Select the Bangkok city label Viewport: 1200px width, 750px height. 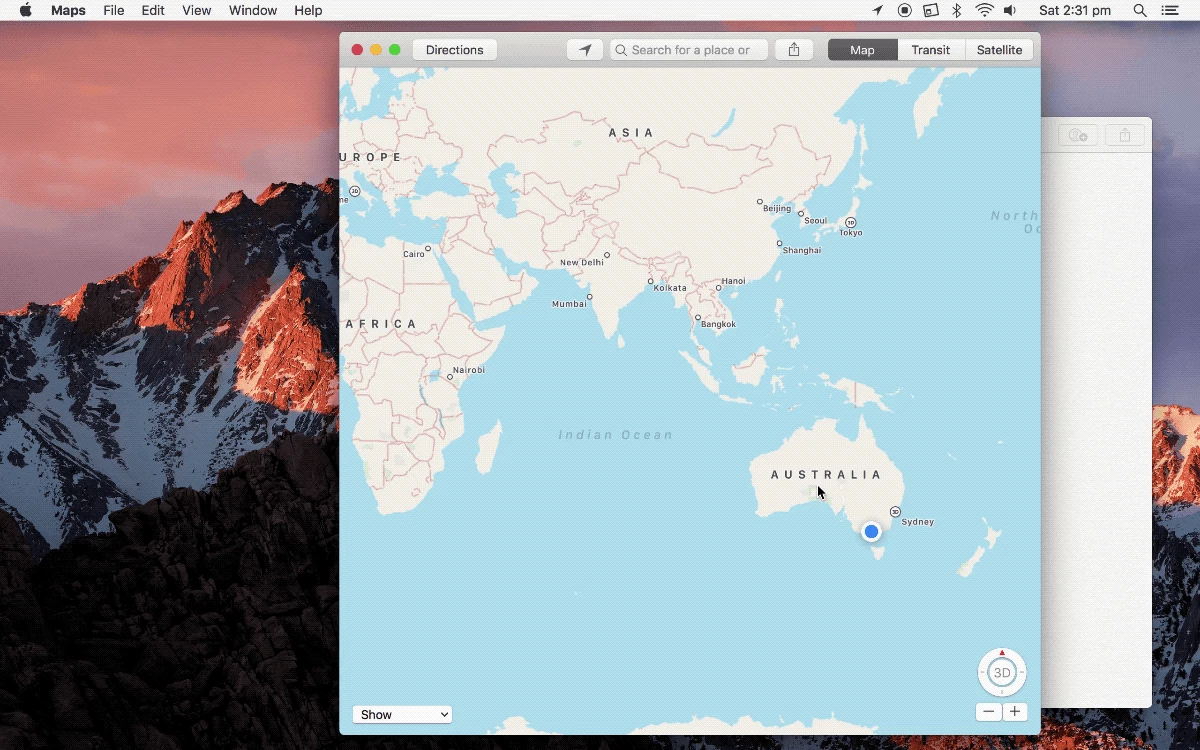tap(718, 324)
